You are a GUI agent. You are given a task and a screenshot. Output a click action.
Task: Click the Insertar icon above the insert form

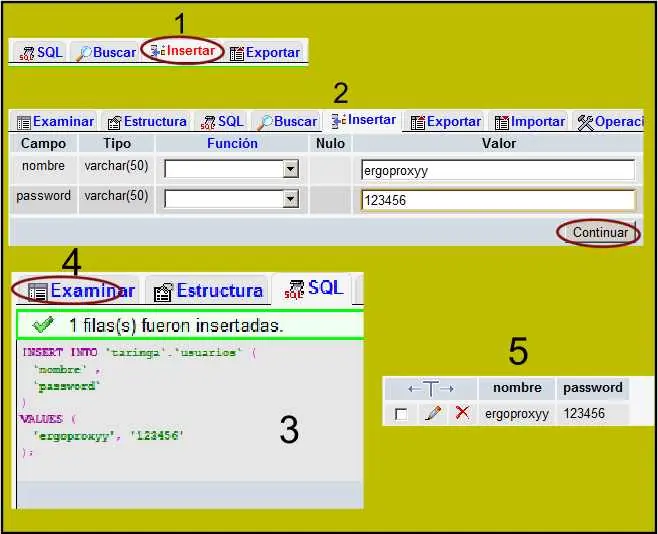(x=338, y=121)
